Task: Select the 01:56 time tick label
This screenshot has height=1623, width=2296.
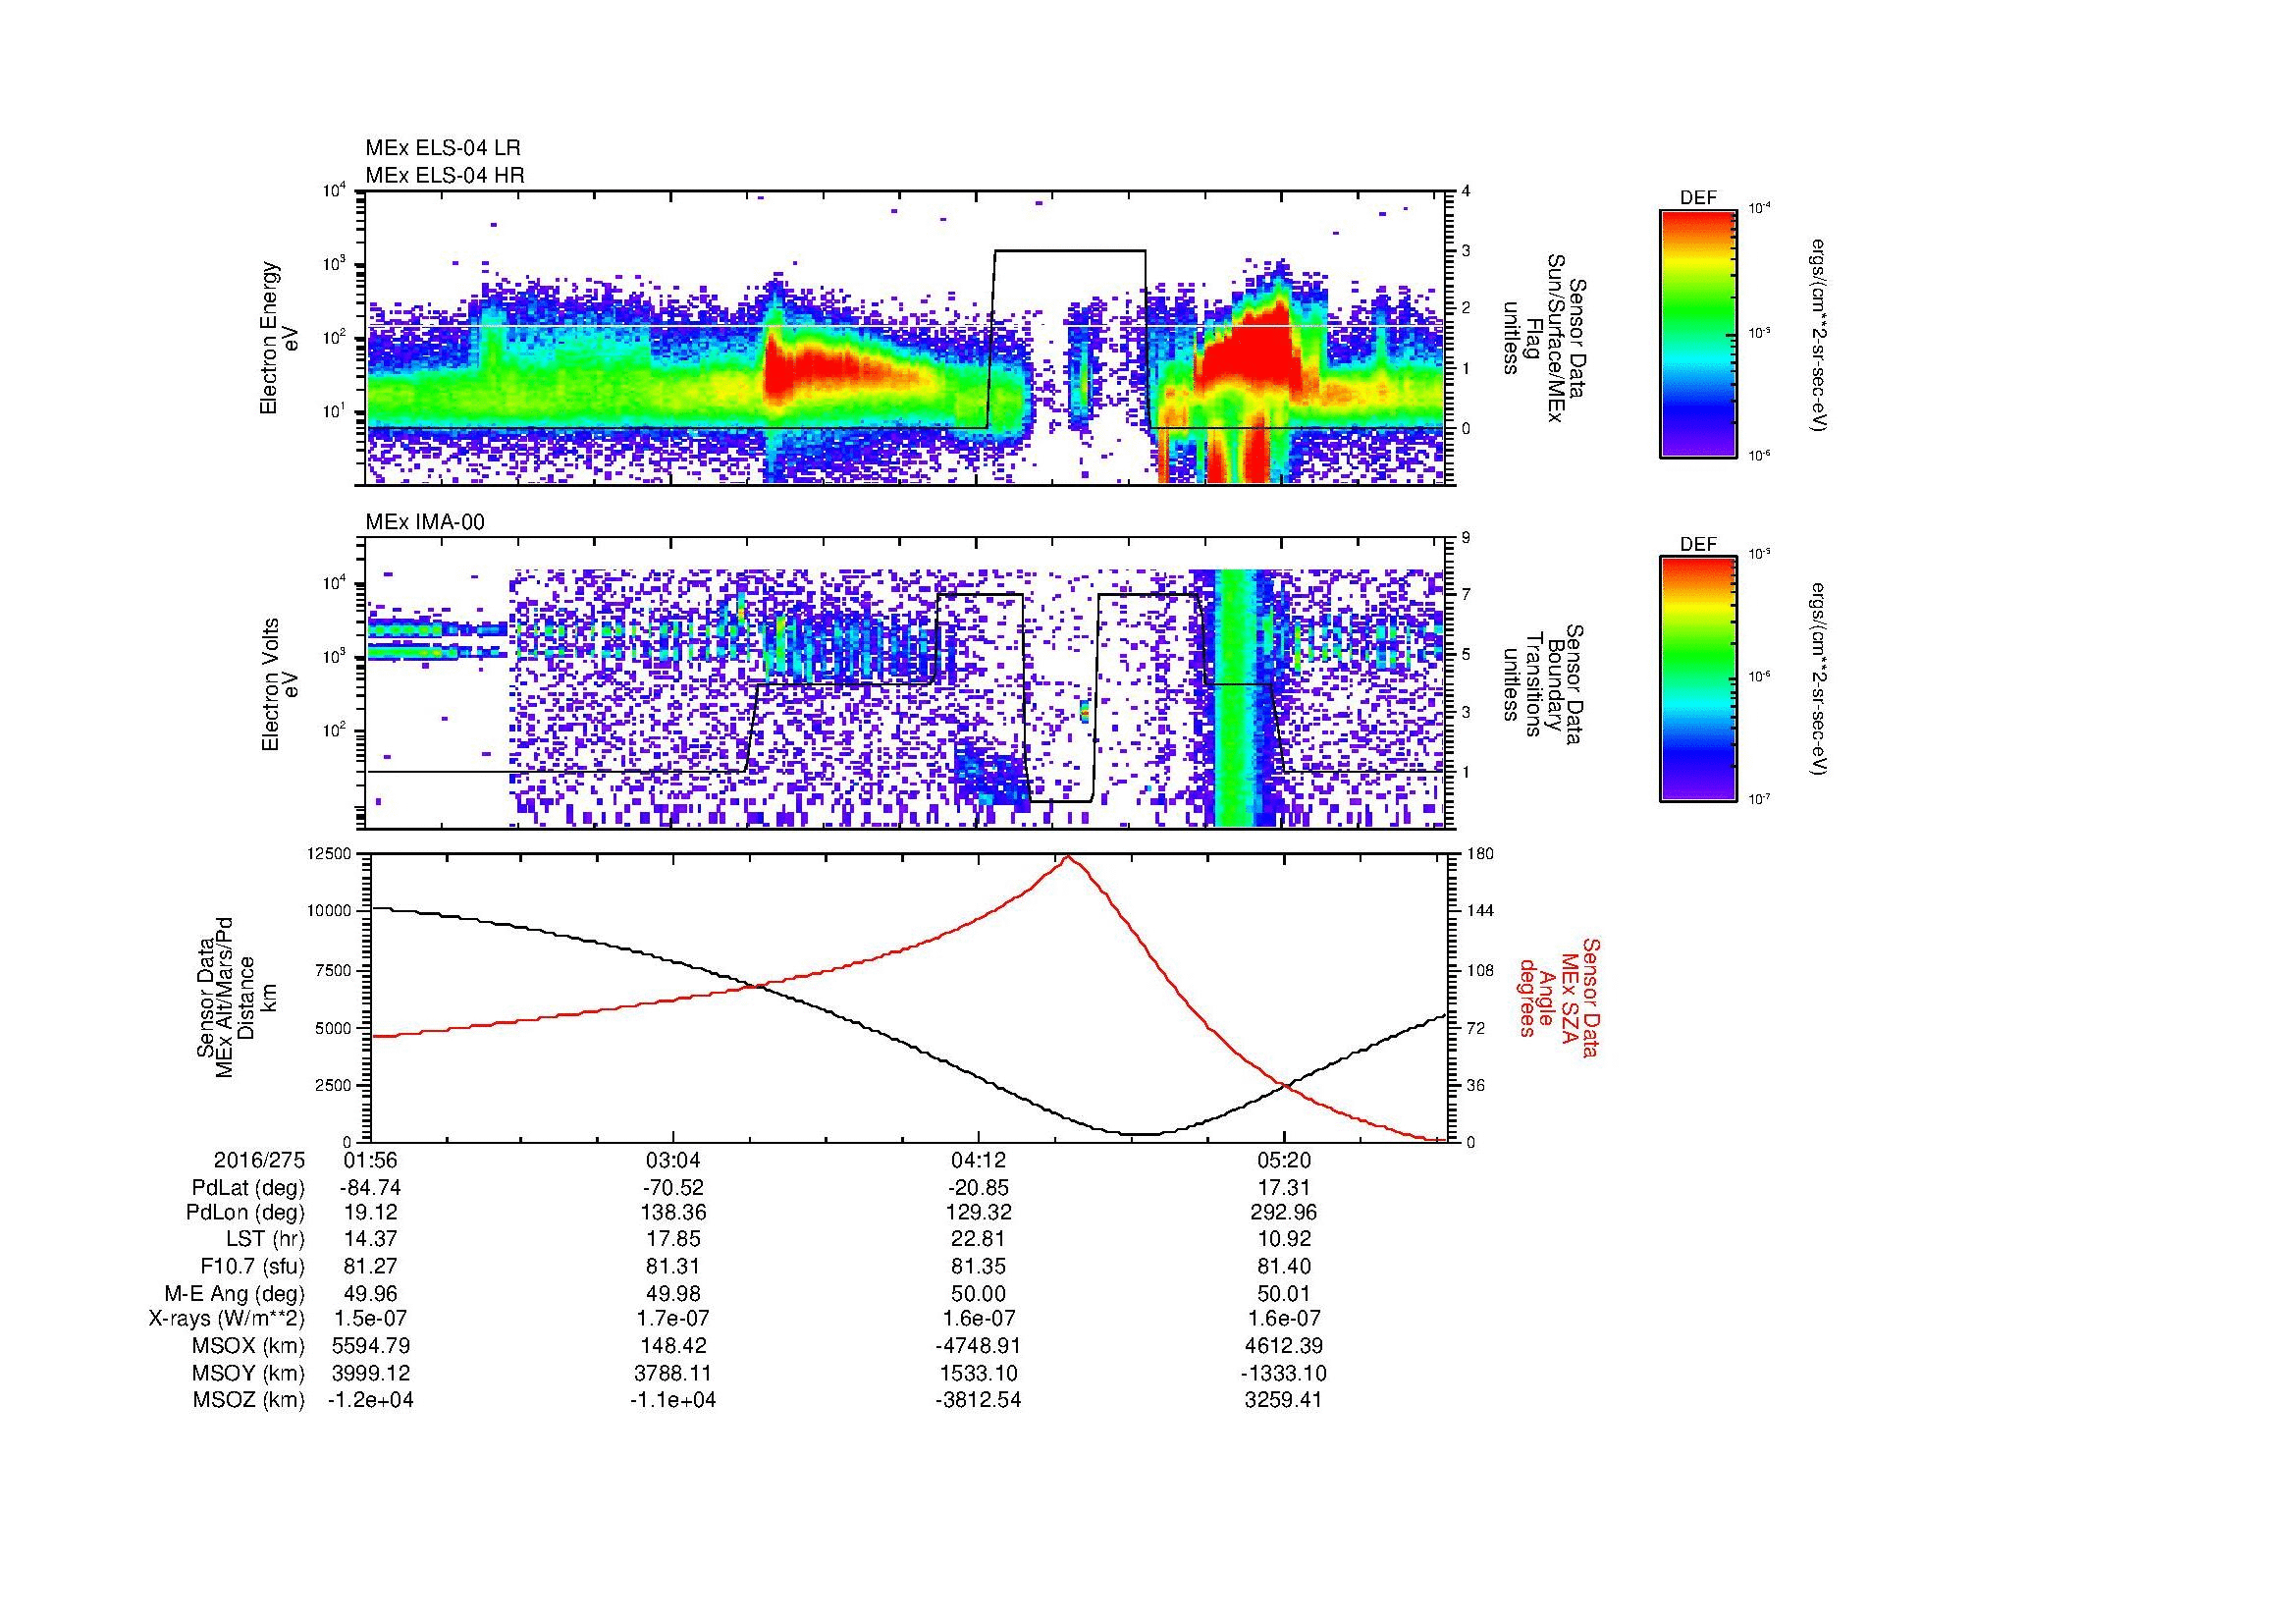Action: [x=371, y=1161]
